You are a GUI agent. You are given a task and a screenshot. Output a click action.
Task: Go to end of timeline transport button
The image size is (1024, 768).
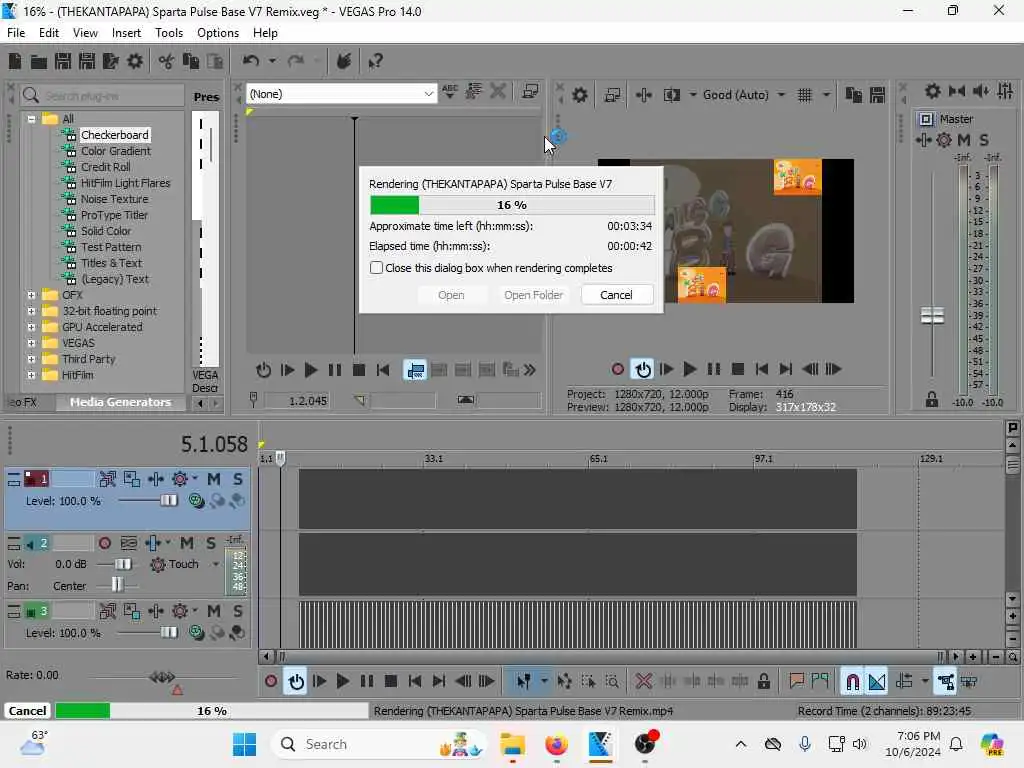tap(439, 682)
